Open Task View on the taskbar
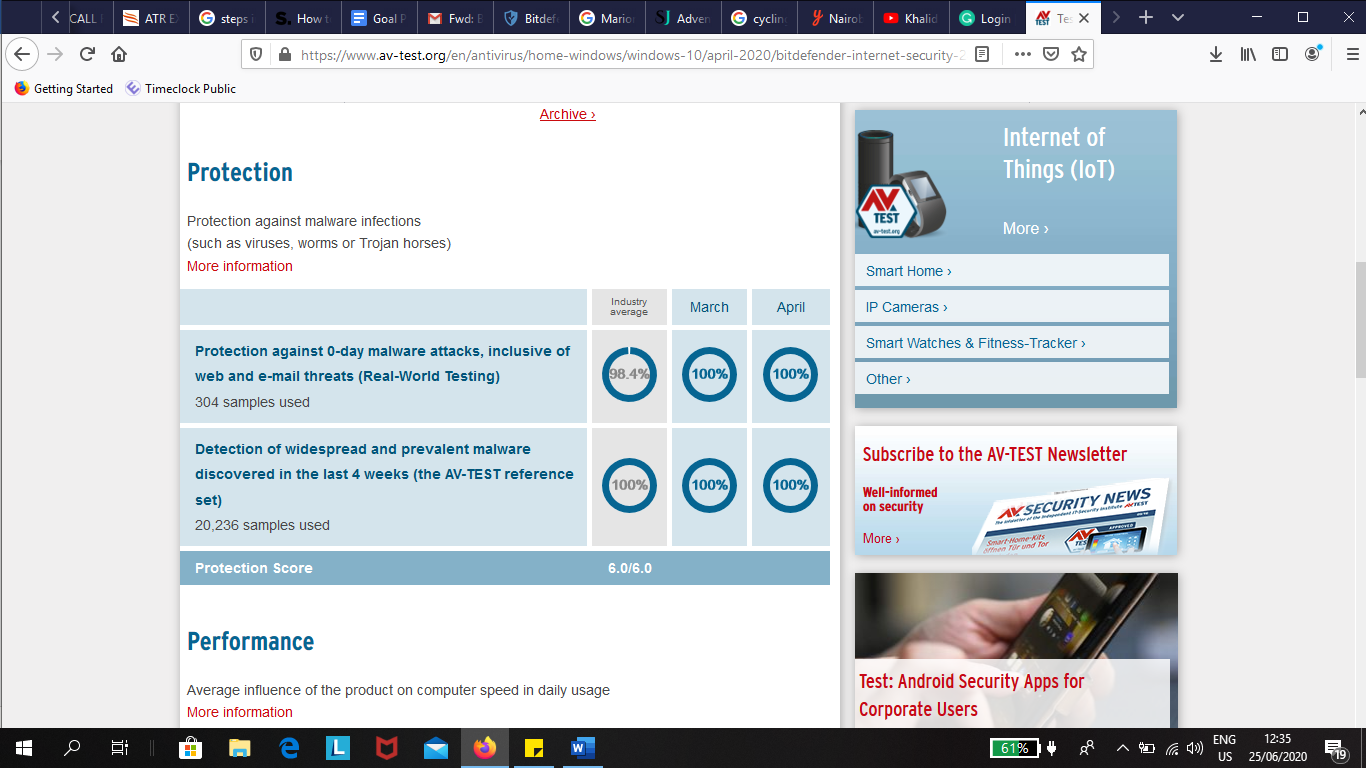The width and height of the screenshot is (1366, 768). (x=120, y=748)
